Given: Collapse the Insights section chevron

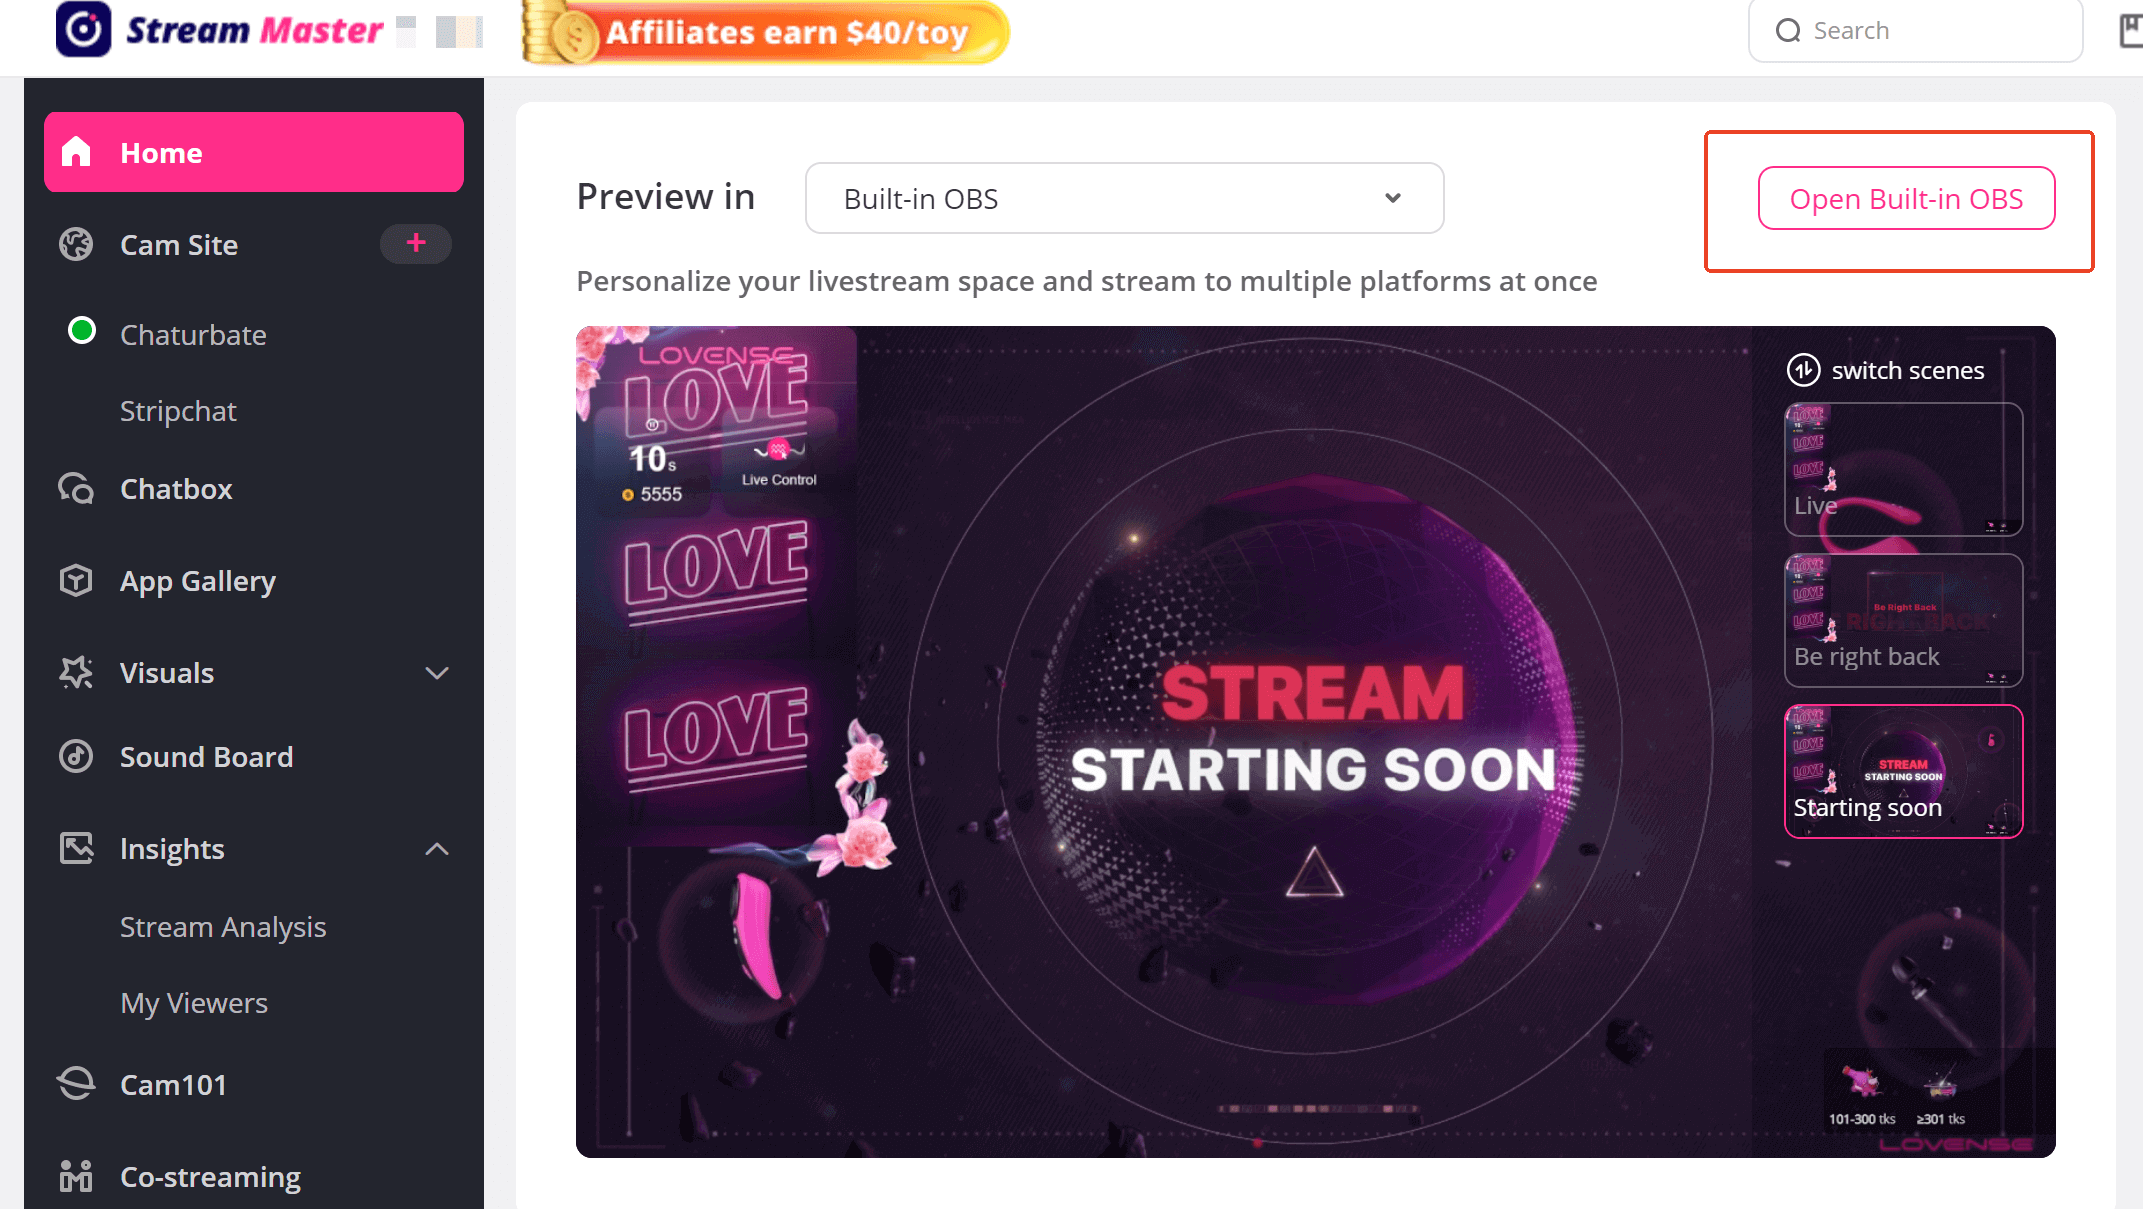Looking at the screenshot, I should [437, 849].
